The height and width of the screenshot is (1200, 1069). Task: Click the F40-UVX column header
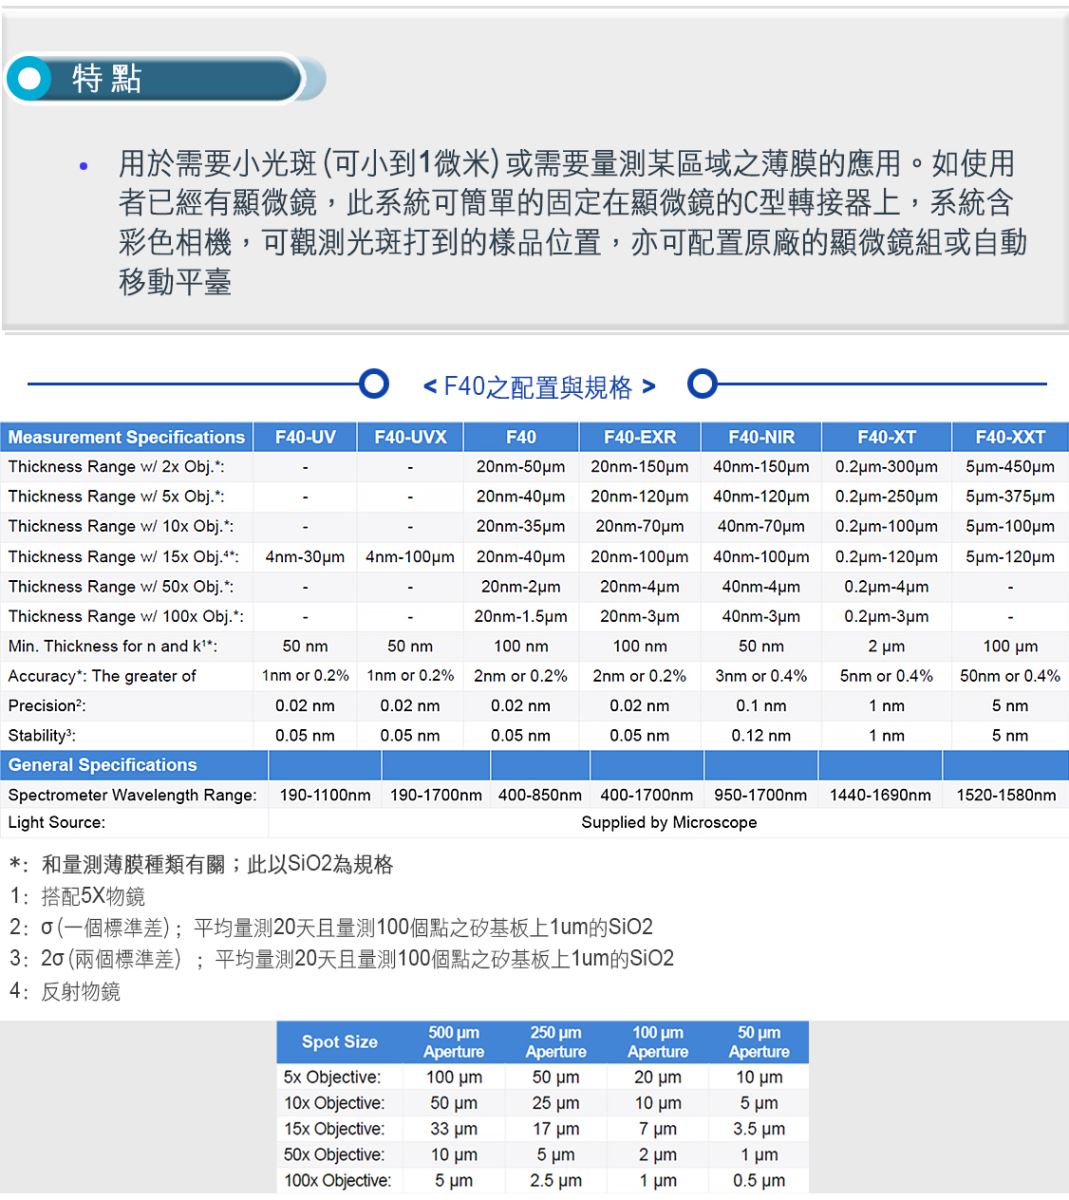410,437
